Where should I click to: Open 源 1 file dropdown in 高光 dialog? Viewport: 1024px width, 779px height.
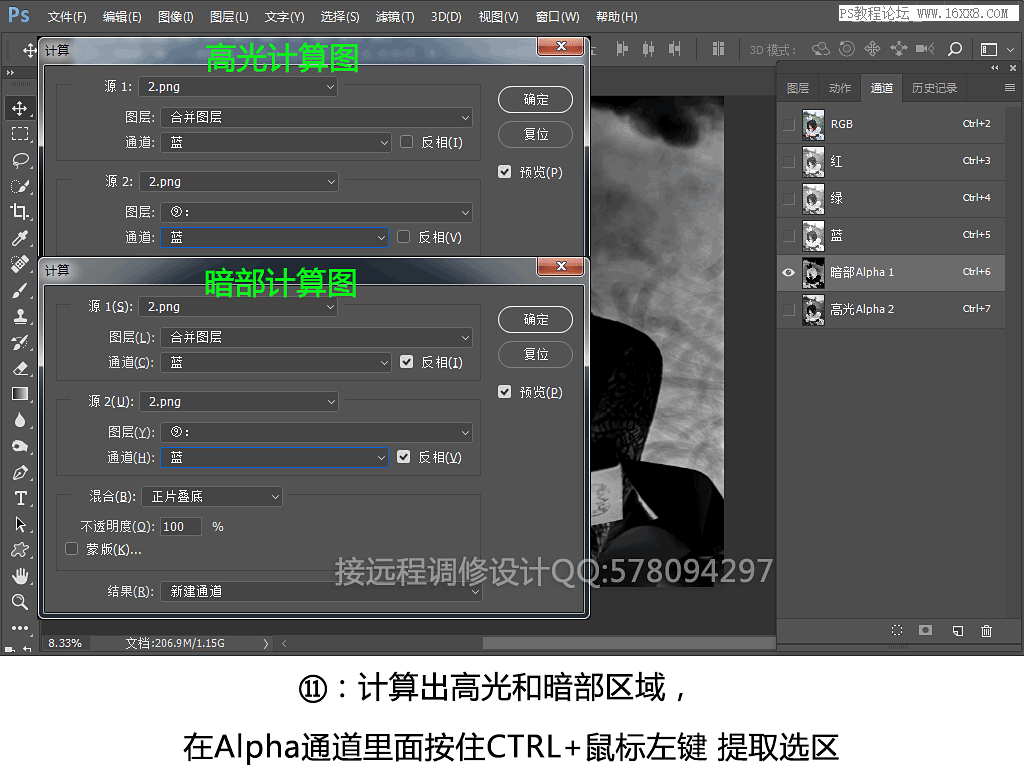coord(238,87)
